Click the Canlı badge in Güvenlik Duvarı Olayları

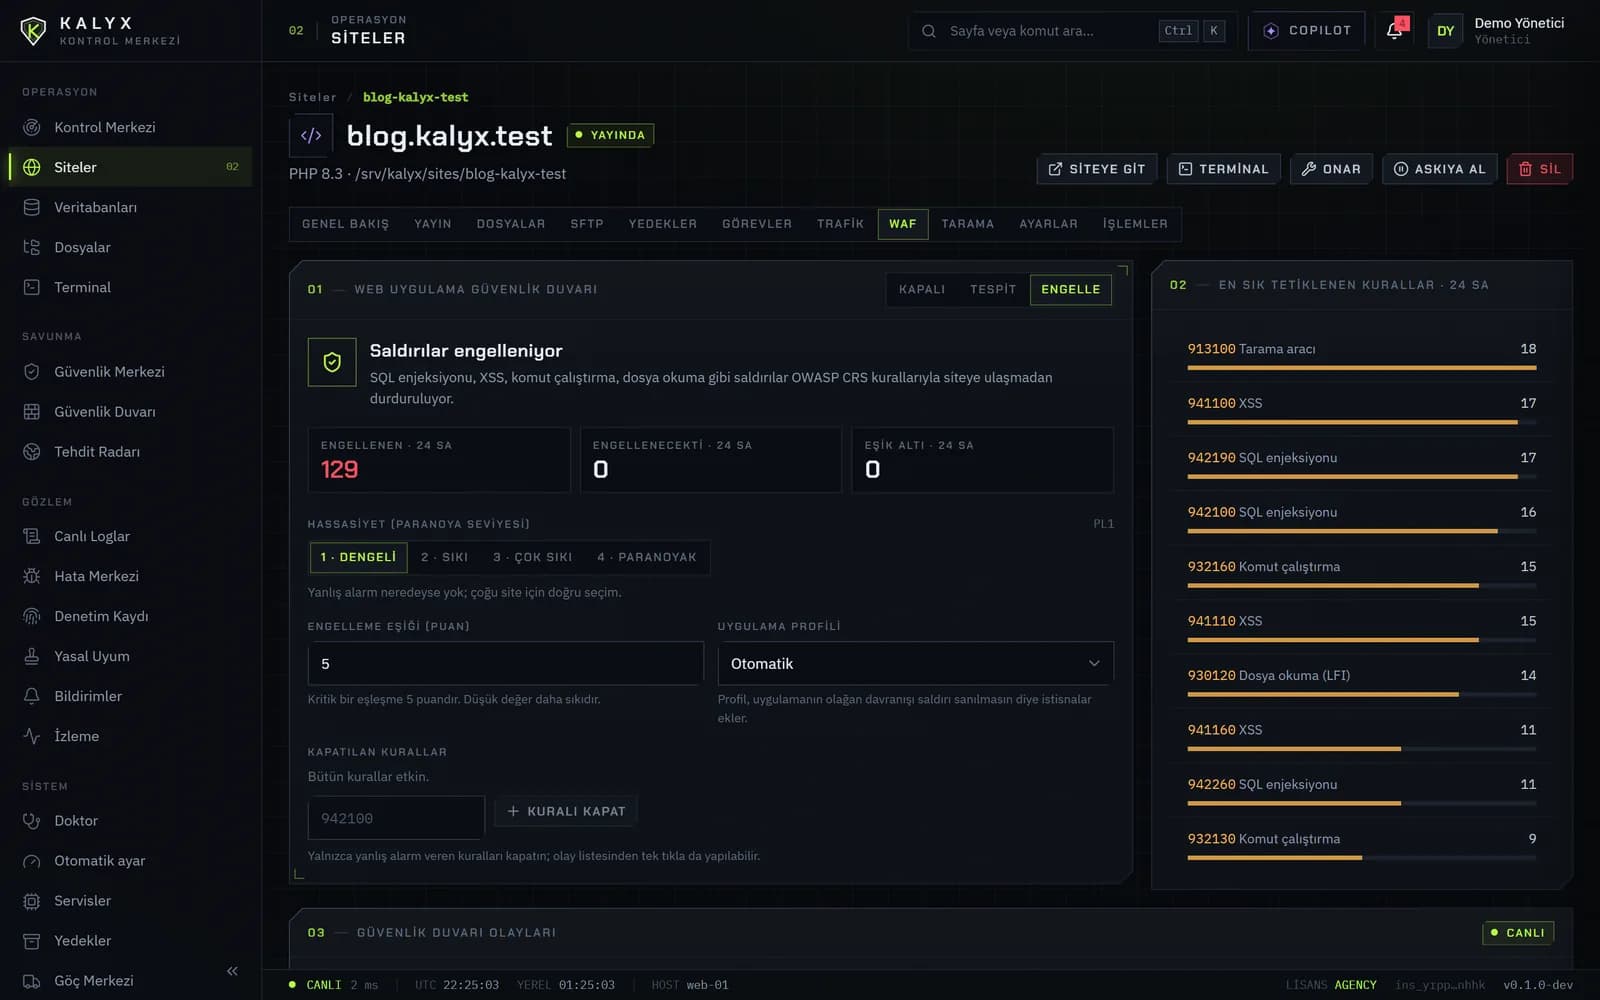[x=1517, y=933]
